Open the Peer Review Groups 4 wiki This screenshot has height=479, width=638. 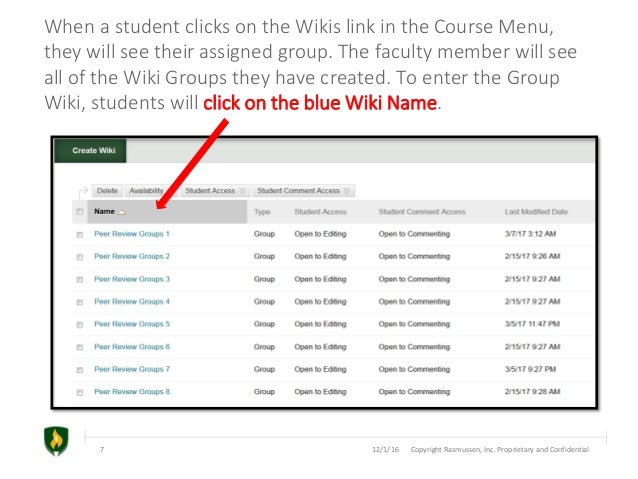[132, 302]
